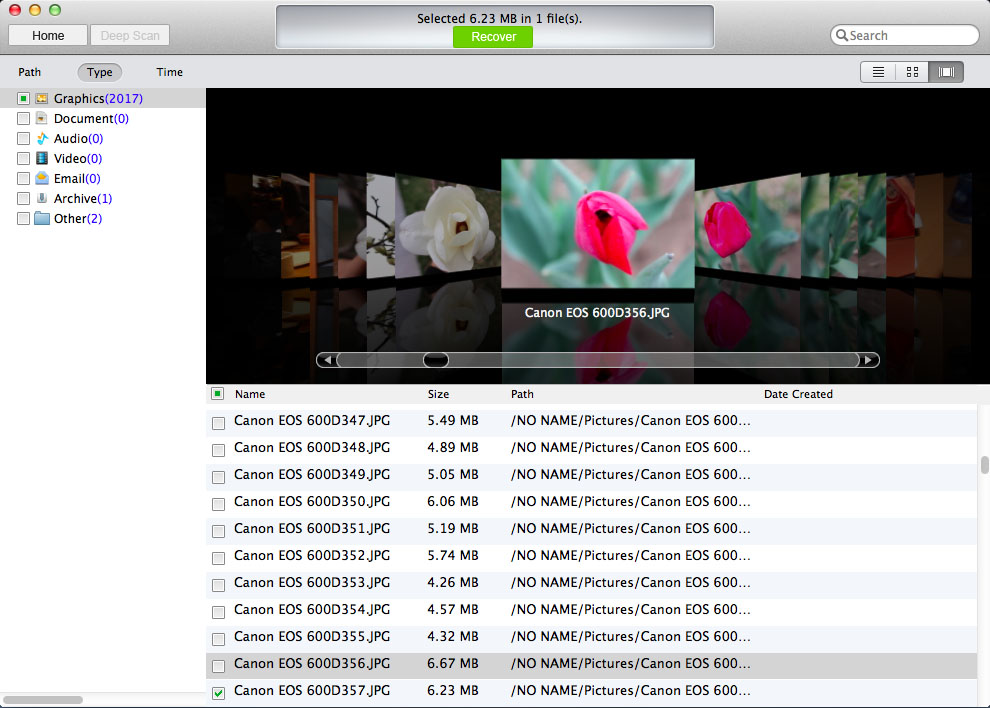Switch to thumbnail grid view icon
This screenshot has width=990, height=708.
pyautogui.click(x=912, y=72)
